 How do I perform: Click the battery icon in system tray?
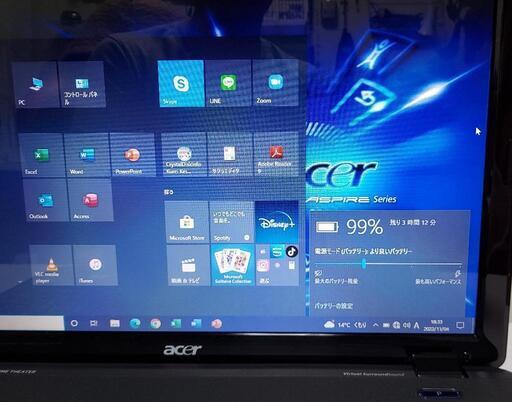[386, 325]
